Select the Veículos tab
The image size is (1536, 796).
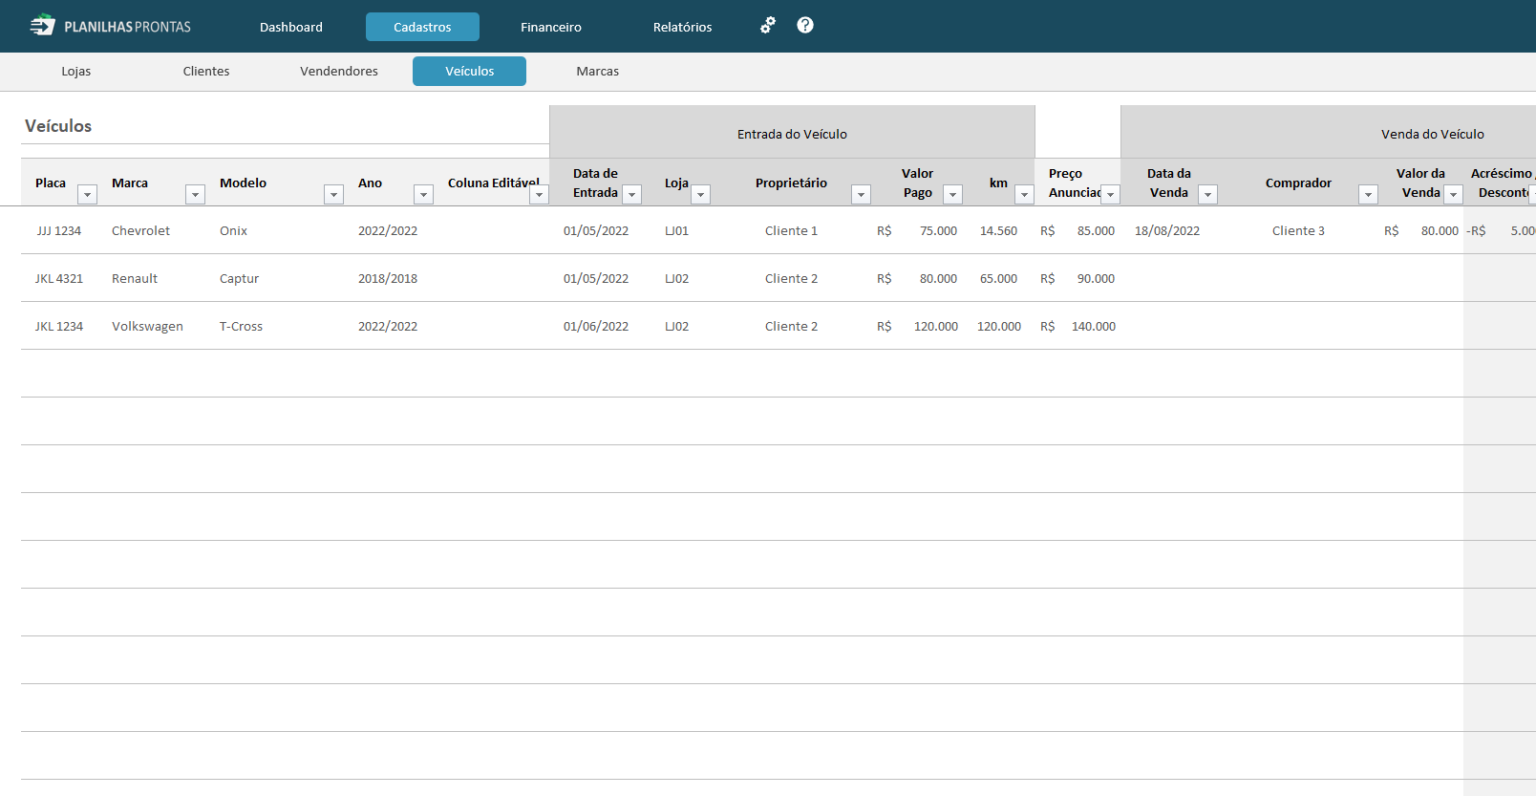point(469,71)
